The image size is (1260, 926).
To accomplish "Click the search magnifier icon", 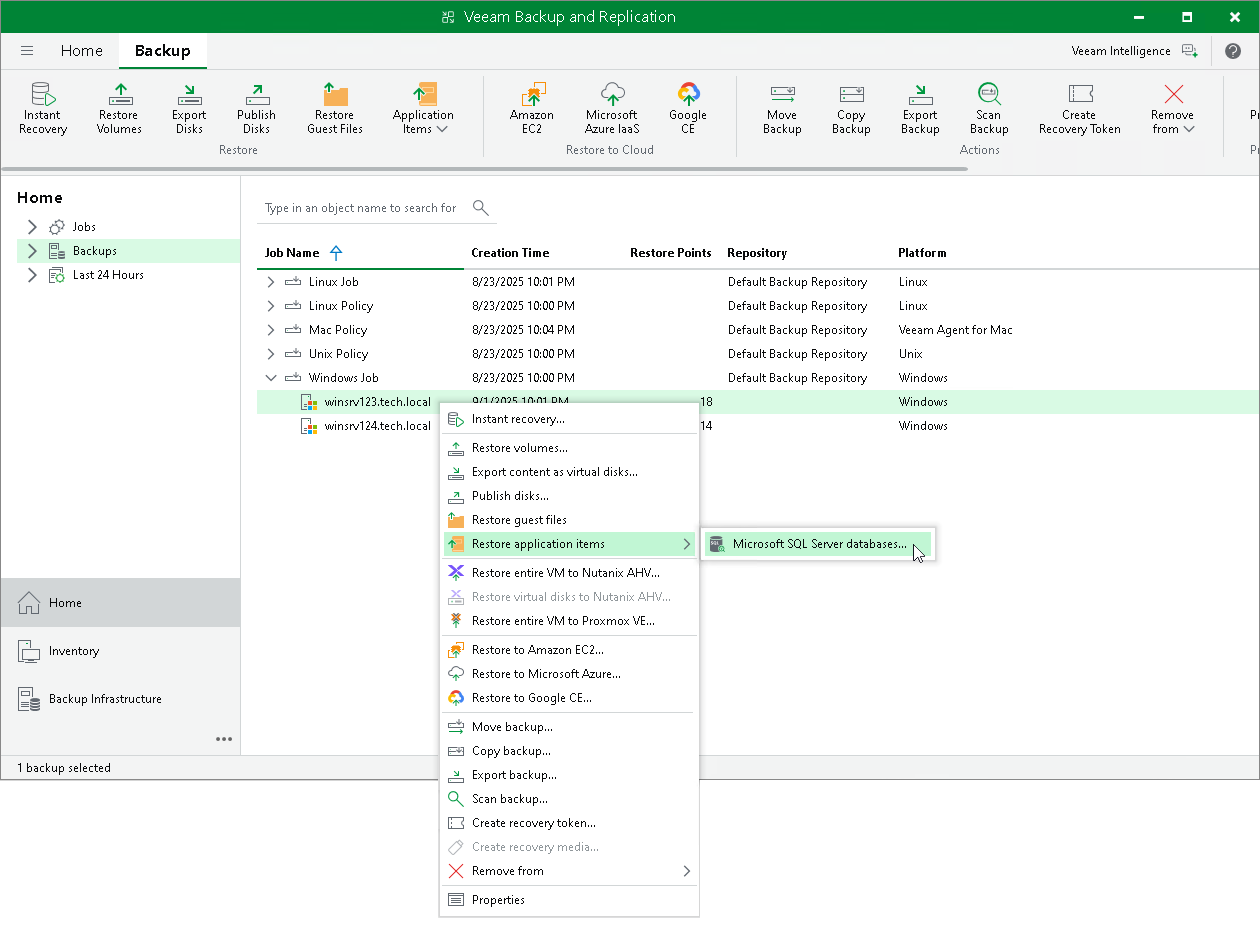I will pyautogui.click(x=481, y=208).
